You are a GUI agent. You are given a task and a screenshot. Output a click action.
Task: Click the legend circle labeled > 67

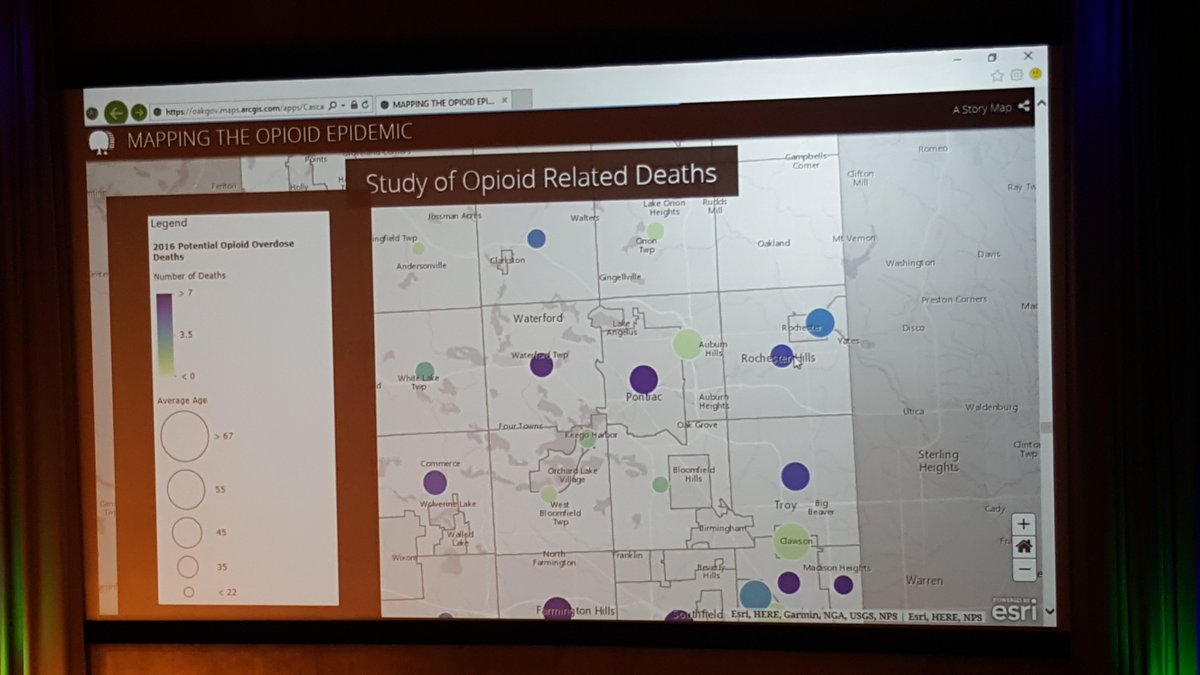[x=184, y=437]
